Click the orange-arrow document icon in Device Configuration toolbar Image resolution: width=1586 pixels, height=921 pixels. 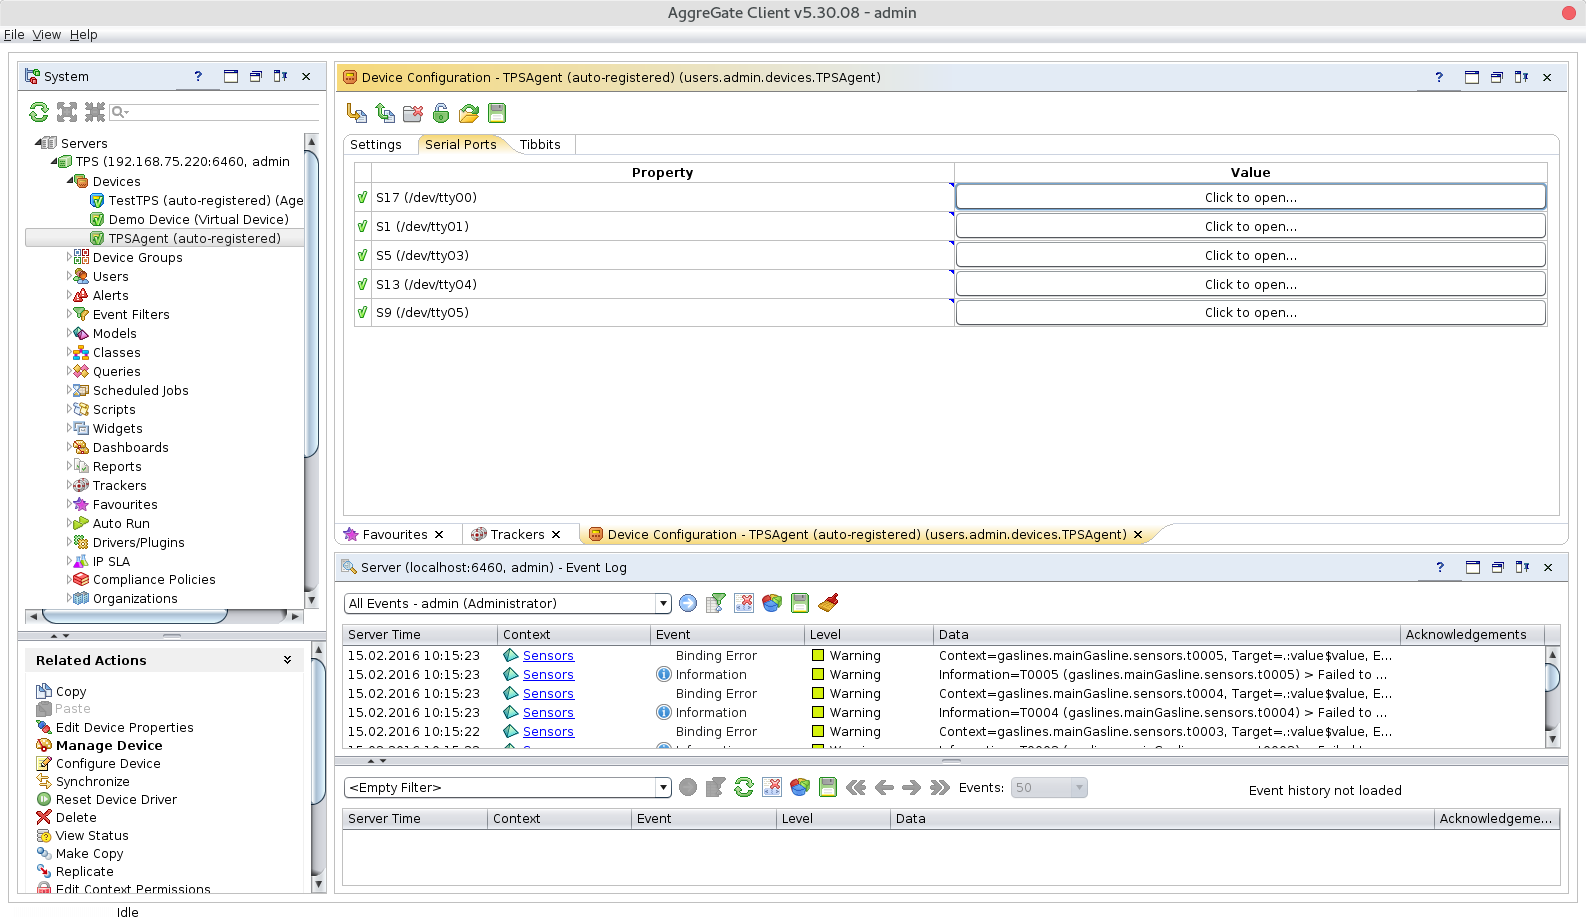[357, 113]
